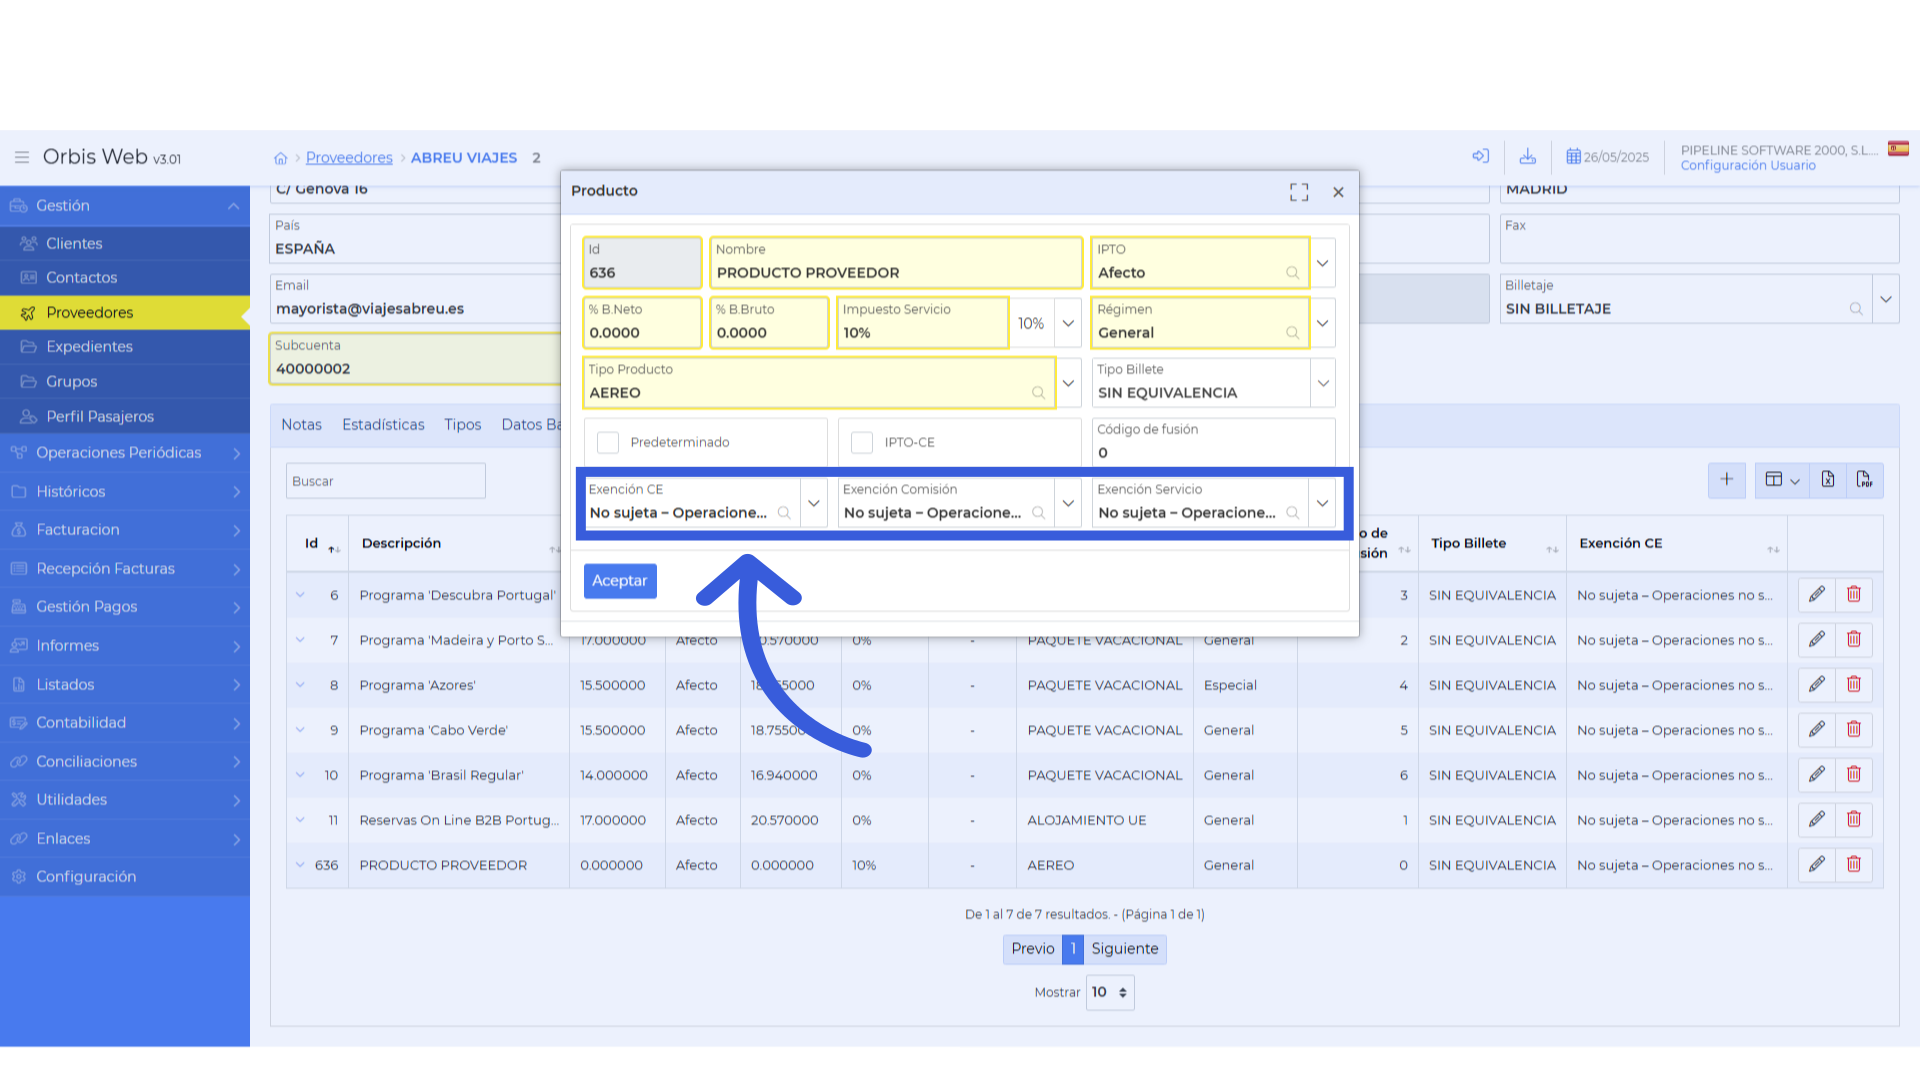Toggle the hamburger menu icon
Image resolution: width=1920 pixels, height=1080 pixels.
point(22,158)
